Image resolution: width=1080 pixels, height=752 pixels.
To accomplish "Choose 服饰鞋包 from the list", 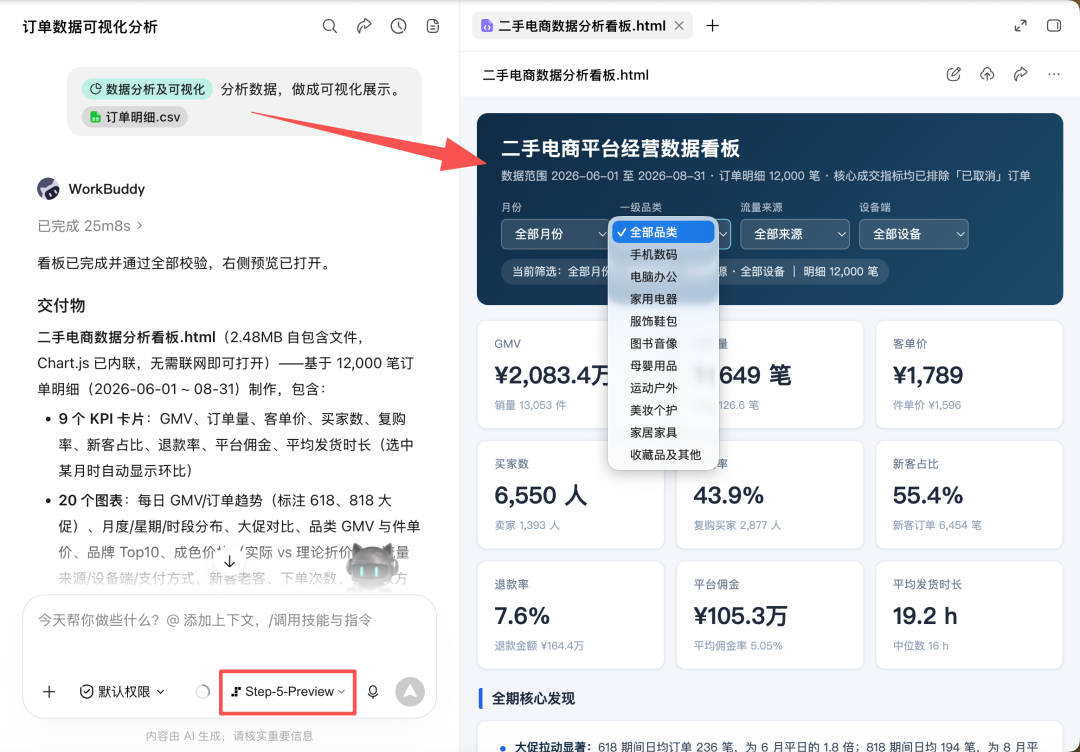I will pos(663,322).
